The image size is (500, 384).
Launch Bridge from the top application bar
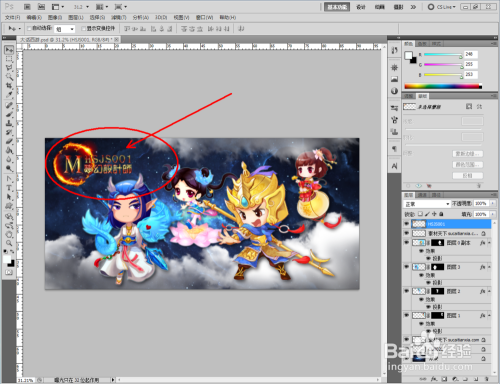point(27,7)
